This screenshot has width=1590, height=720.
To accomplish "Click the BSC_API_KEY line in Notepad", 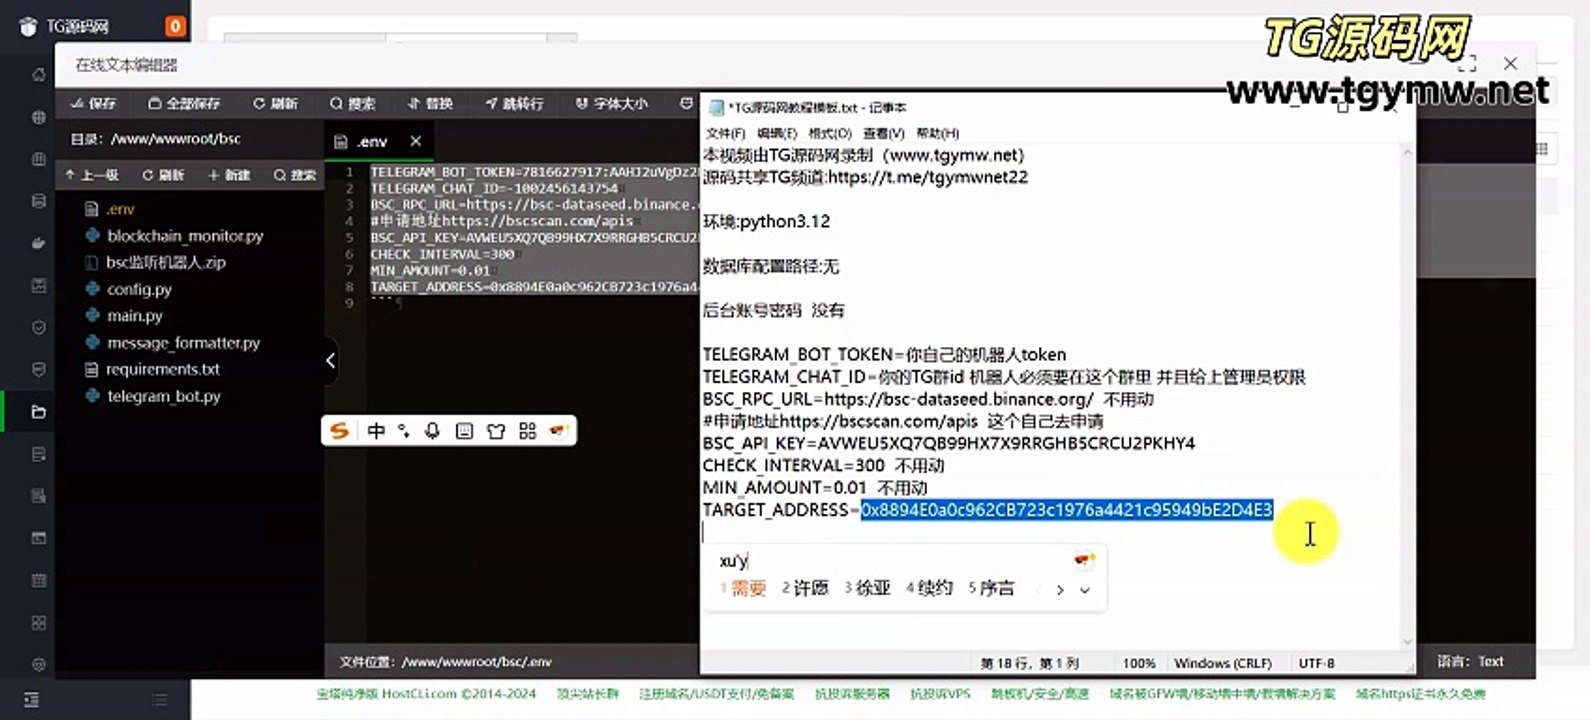I will coord(949,443).
